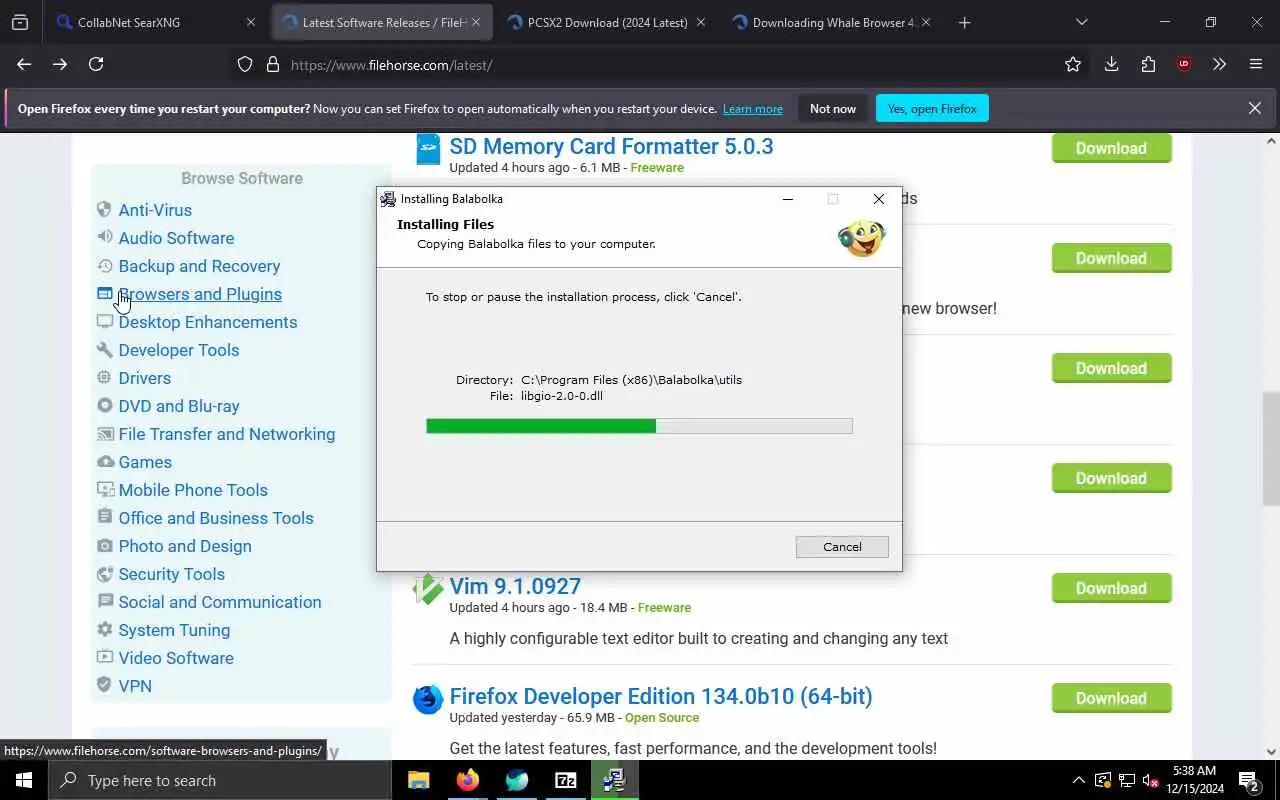
Task: Click the Drivers chip icon
Action: [104, 378]
